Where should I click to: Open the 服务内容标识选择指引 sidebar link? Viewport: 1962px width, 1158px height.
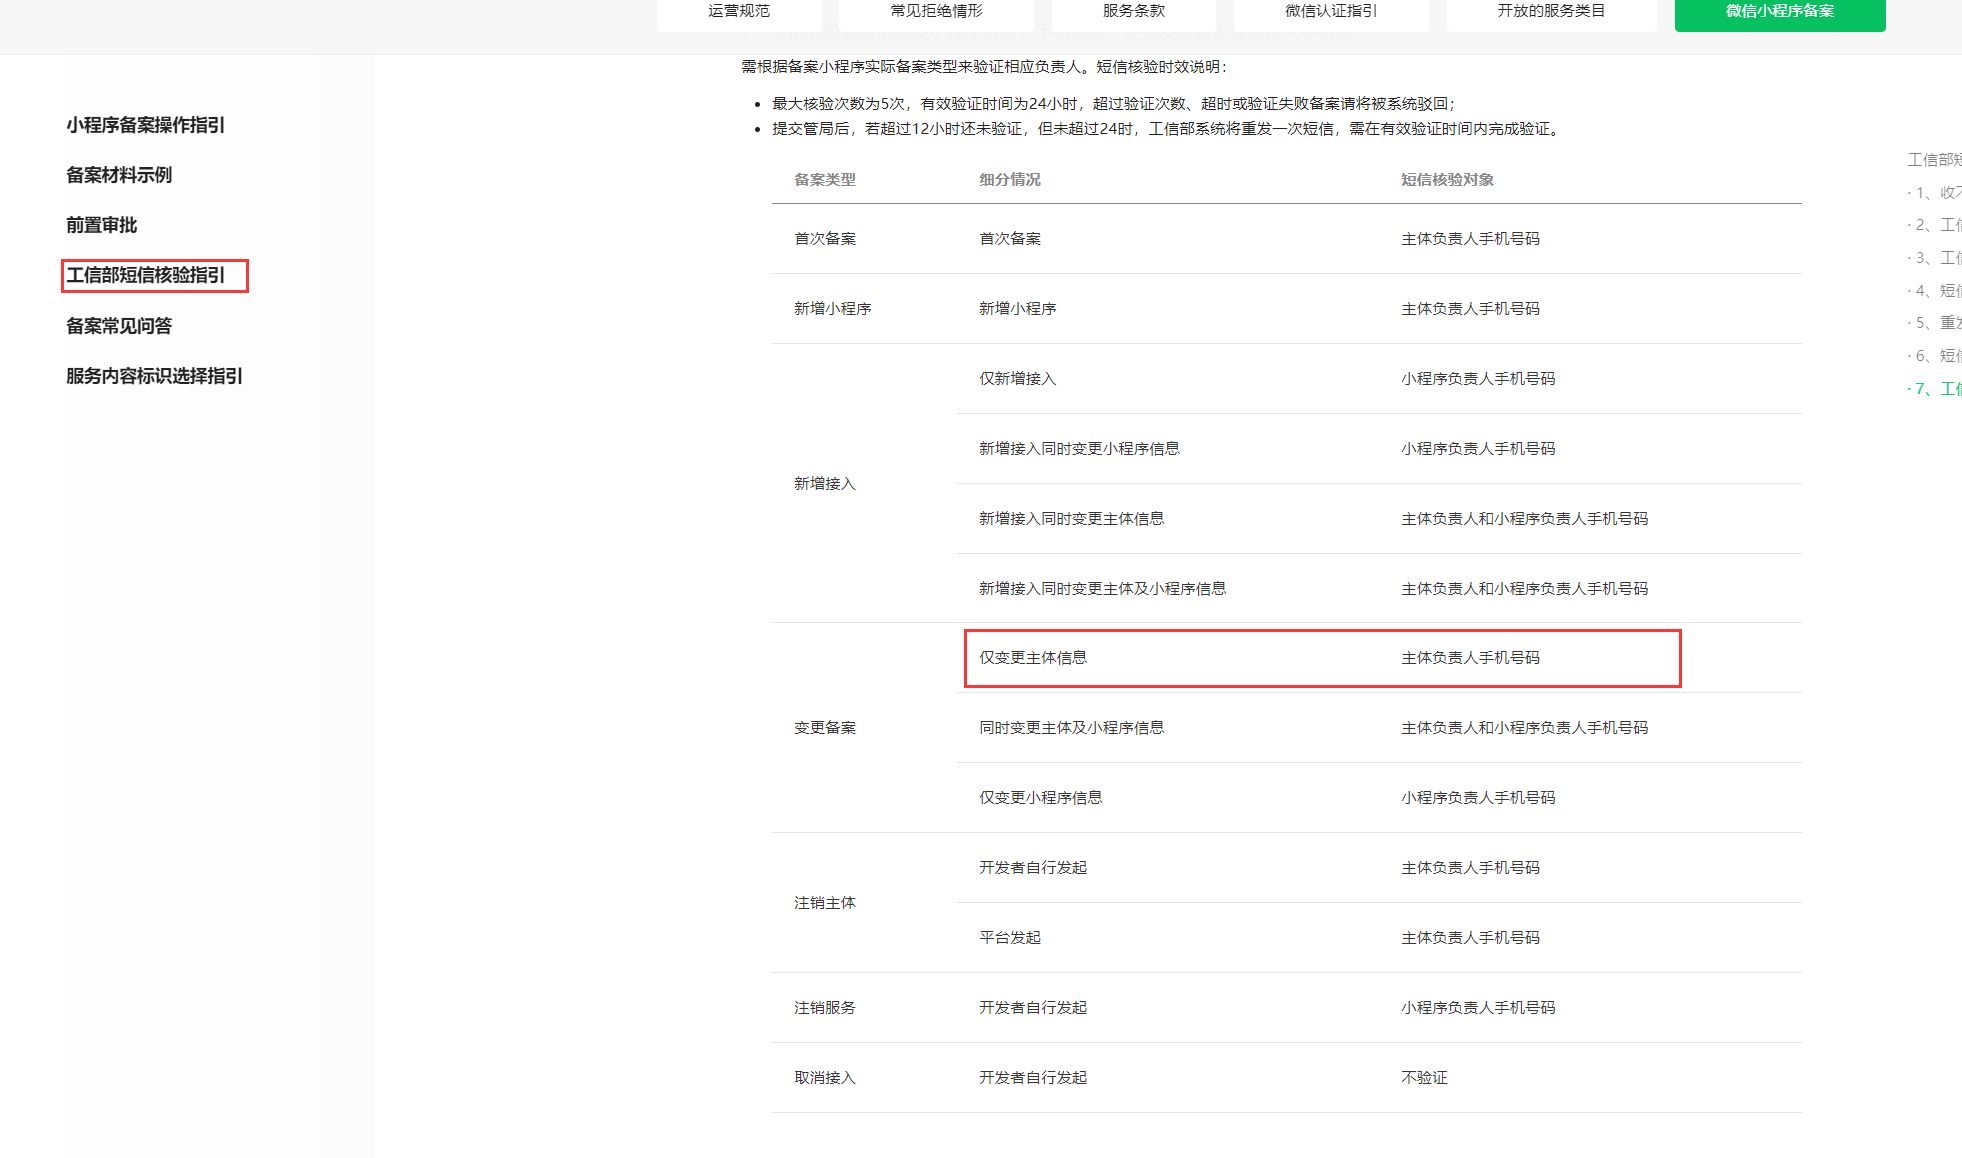point(154,376)
